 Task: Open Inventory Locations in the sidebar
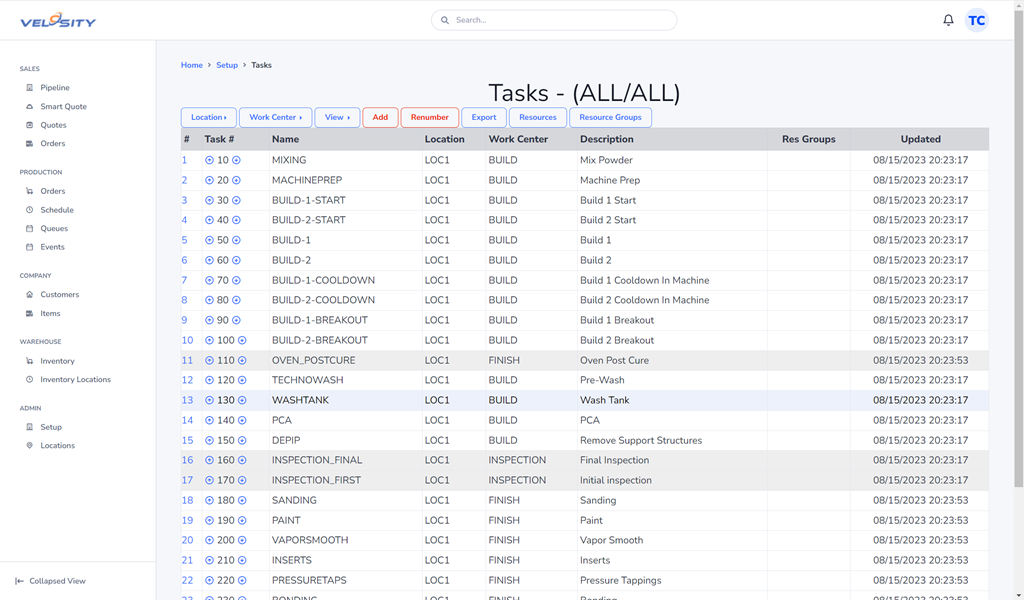pyautogui.click(x=75, y=380)
